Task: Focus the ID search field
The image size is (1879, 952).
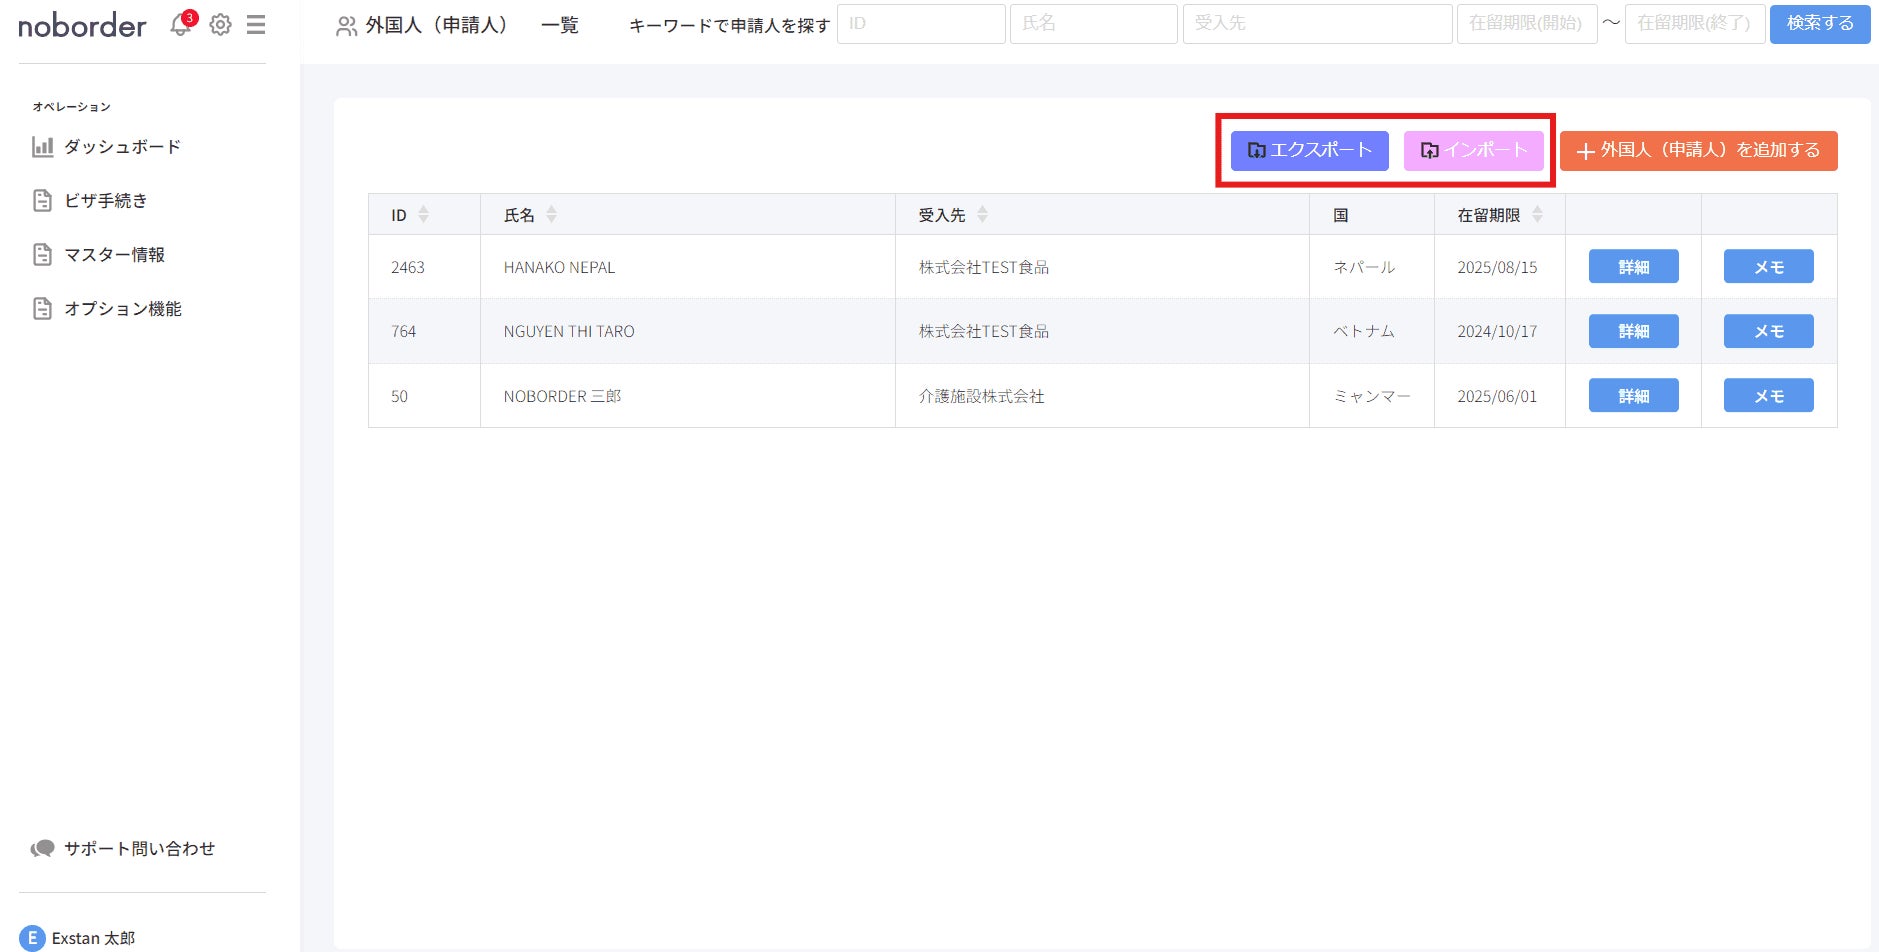Action: (921, 23)
